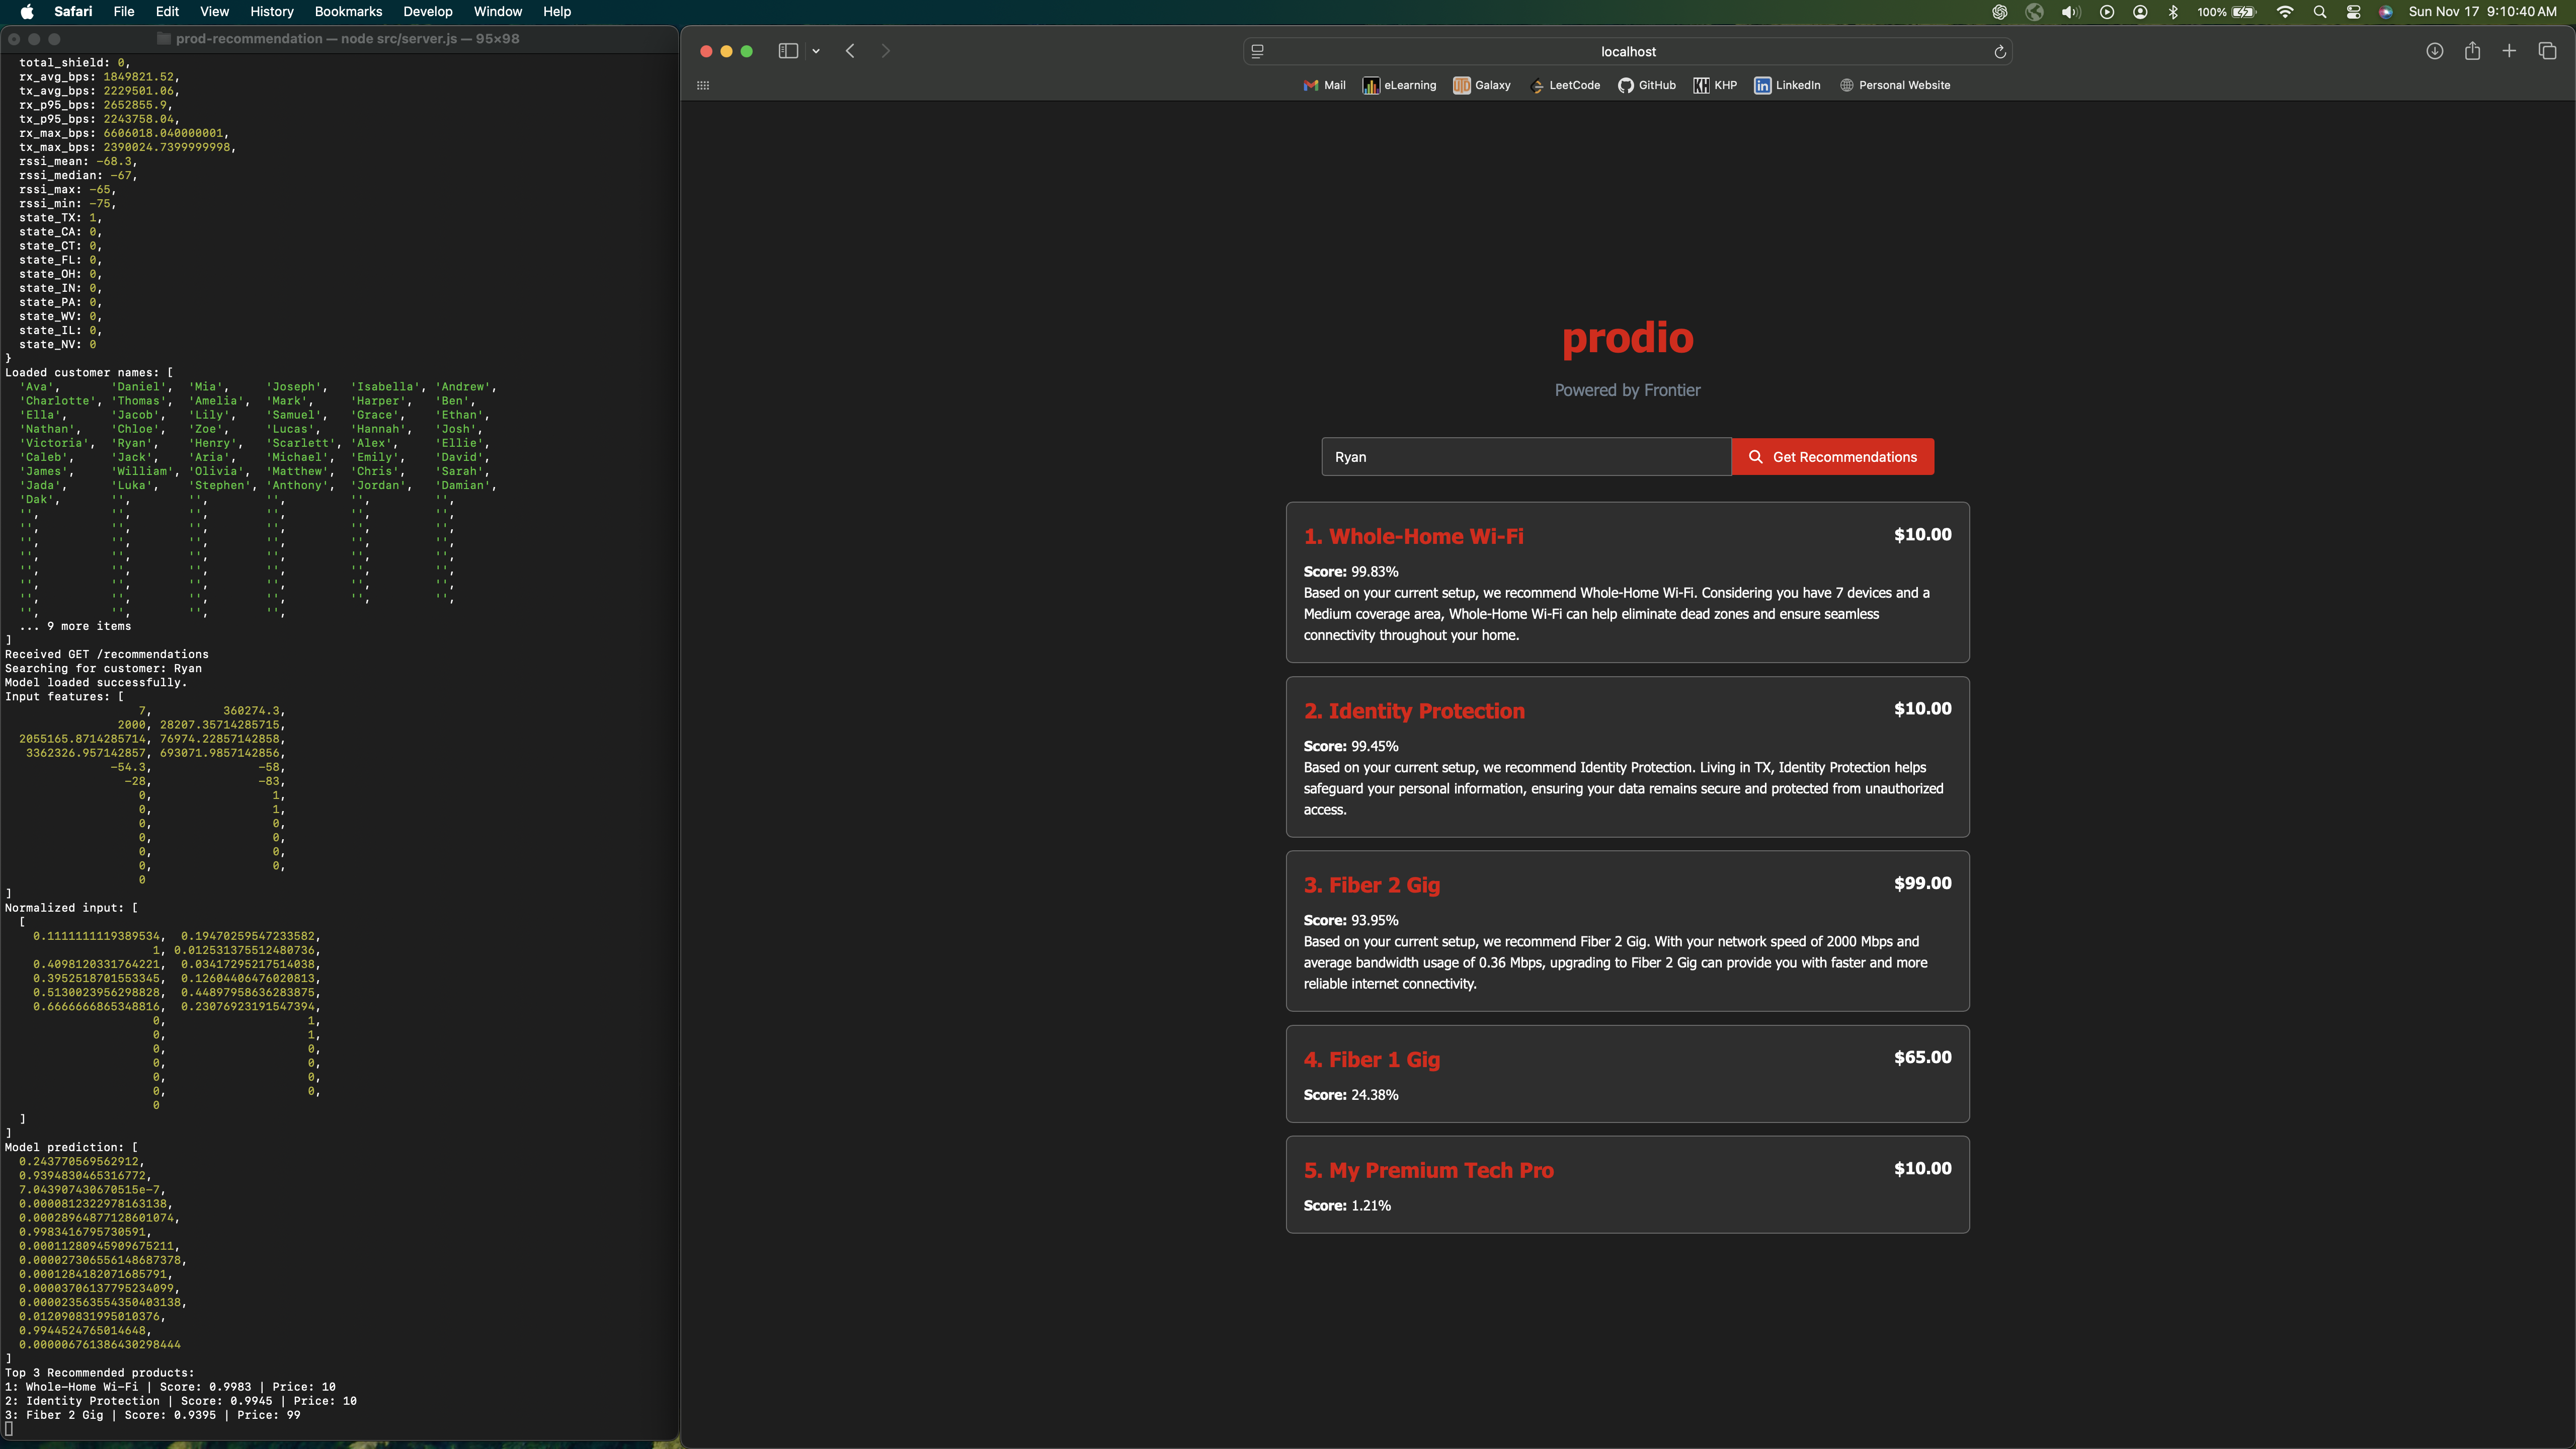
Task: Open Control Center in menu bar
Action: click(x=2353, y=12)
